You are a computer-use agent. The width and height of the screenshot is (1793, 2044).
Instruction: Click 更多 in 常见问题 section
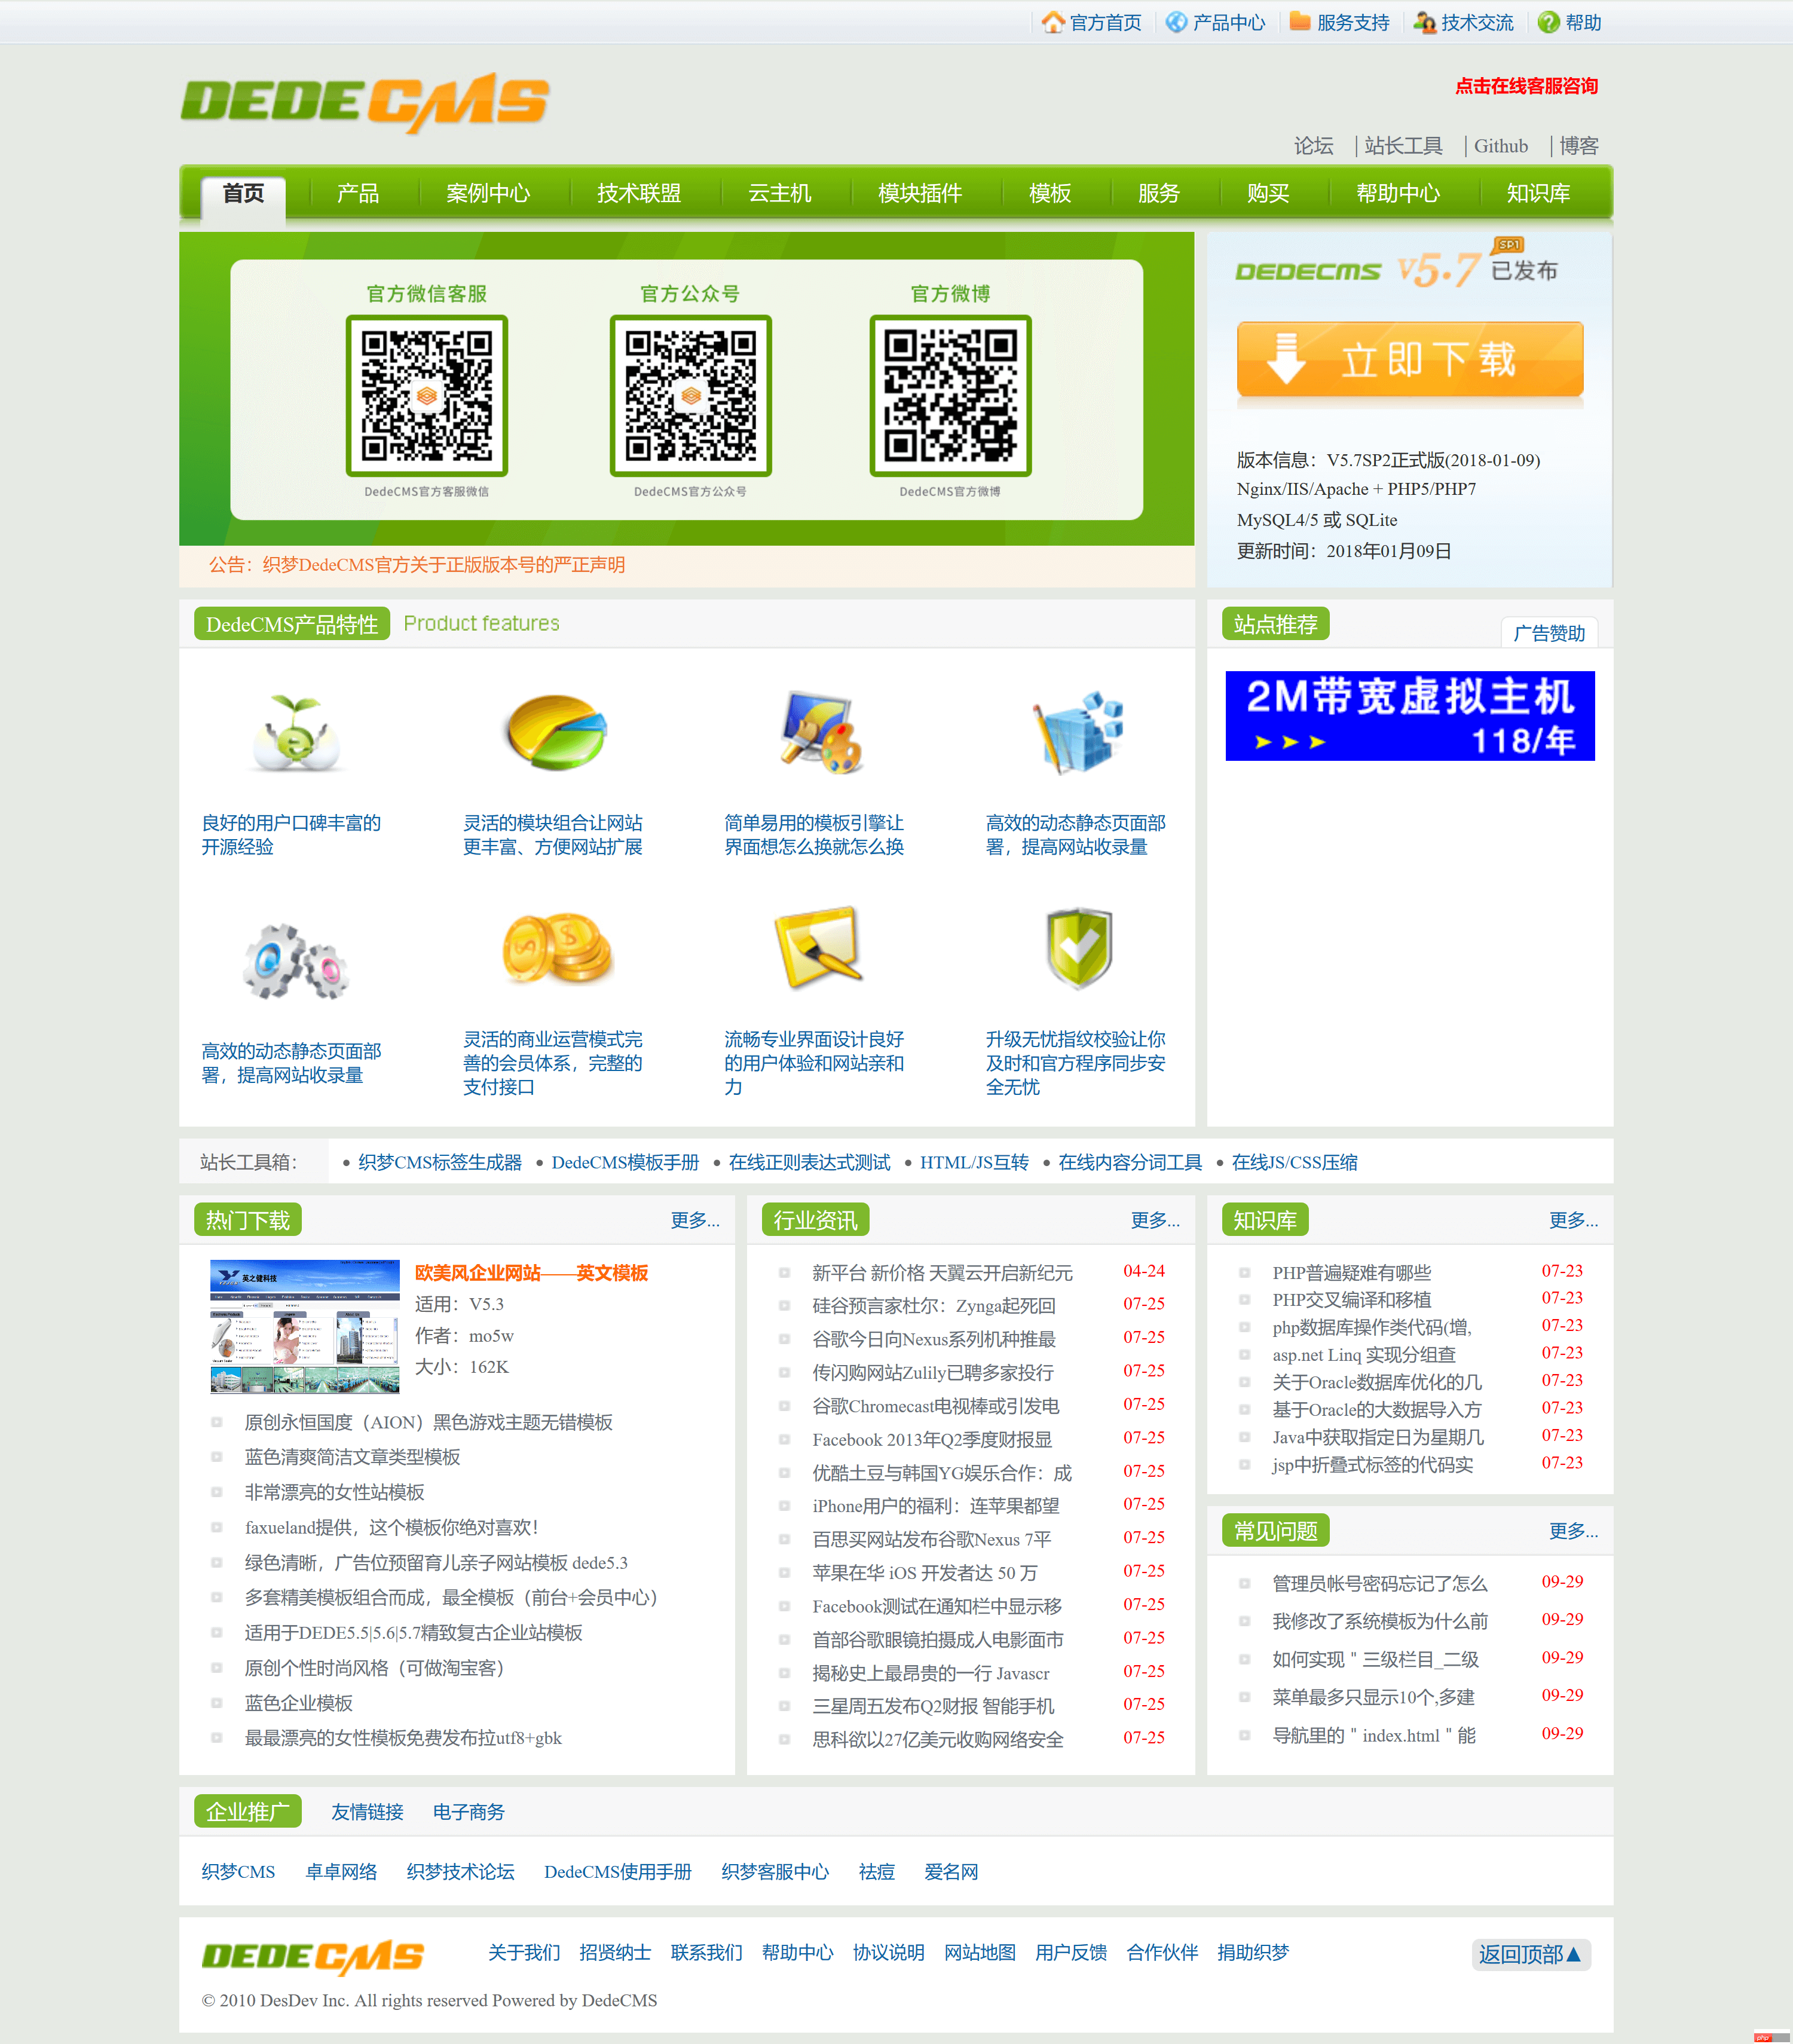(x=1573, y=1531)
